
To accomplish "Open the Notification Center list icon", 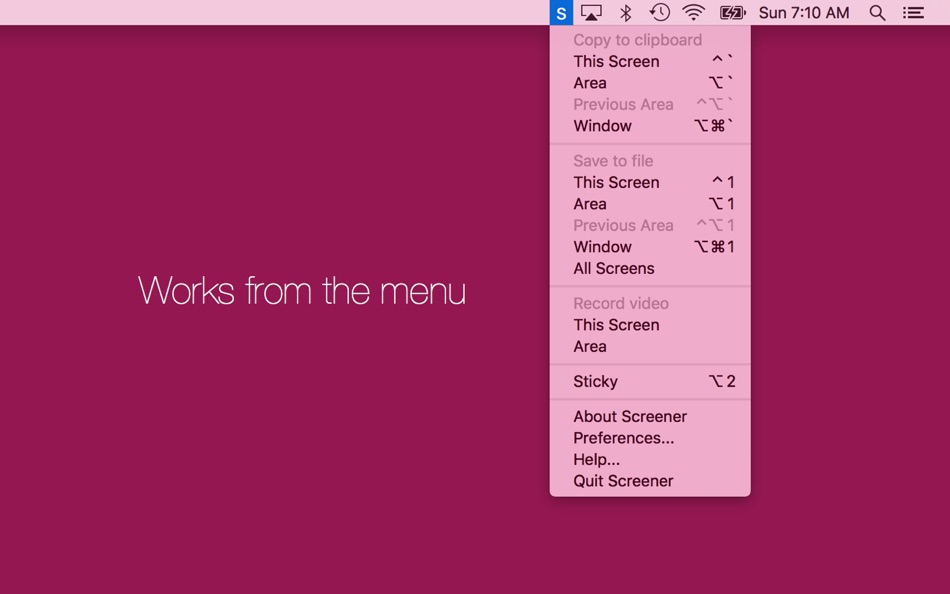I will coord(913,13).
